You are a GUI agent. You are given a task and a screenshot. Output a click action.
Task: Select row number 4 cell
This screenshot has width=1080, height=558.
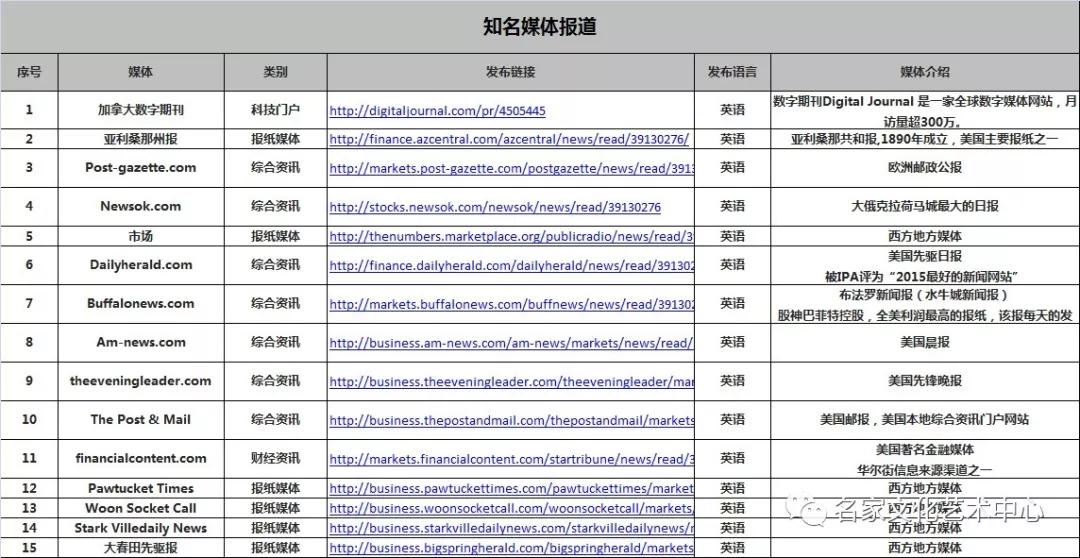coord(29,206)
